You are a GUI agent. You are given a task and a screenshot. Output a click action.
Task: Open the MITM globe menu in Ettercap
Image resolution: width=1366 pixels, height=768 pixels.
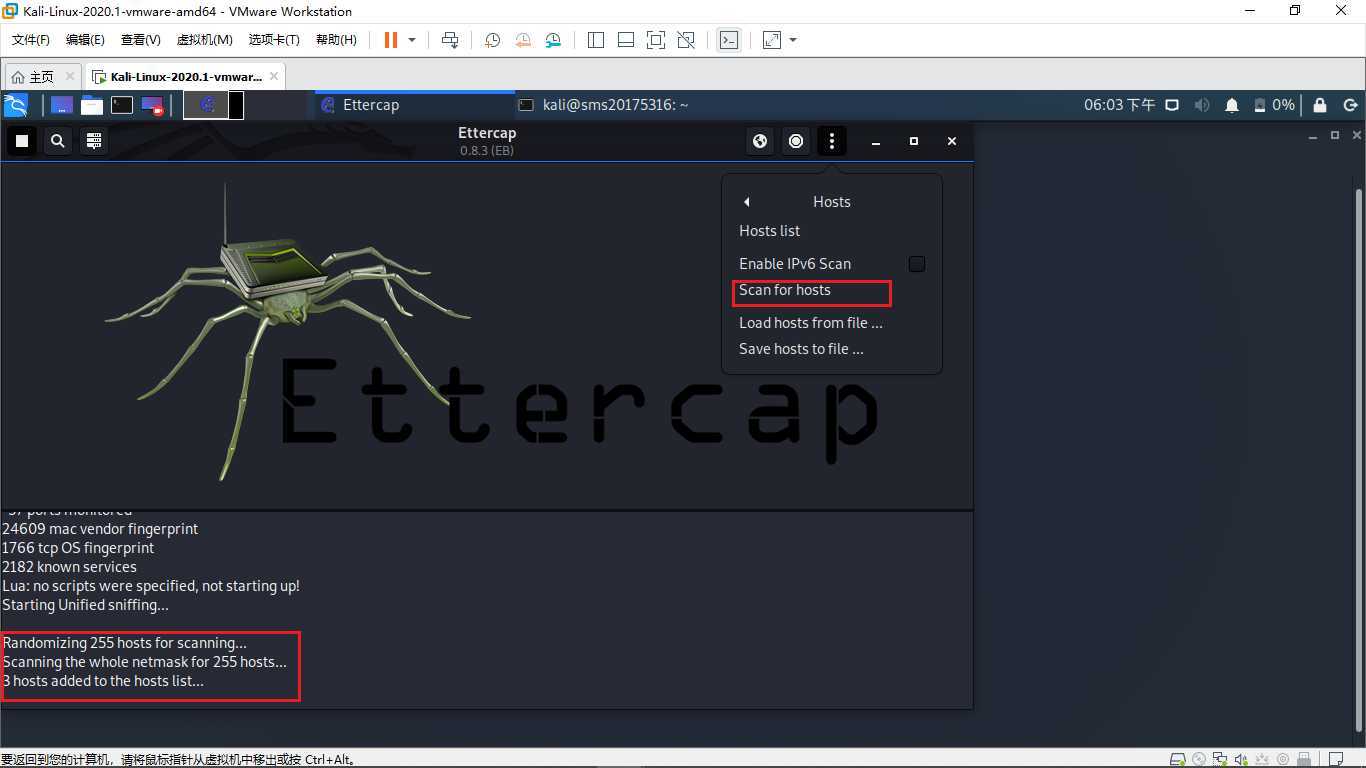click(760, 141)
